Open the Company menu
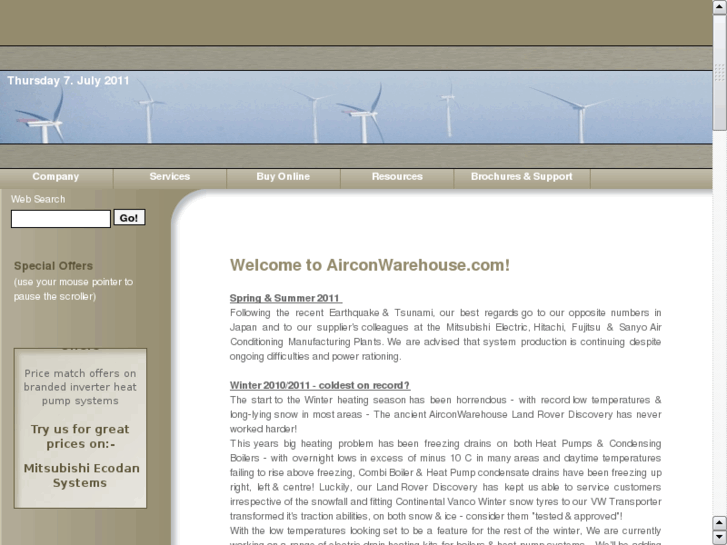Viewport: 727px width, 545px height. (x=56, y=177)
